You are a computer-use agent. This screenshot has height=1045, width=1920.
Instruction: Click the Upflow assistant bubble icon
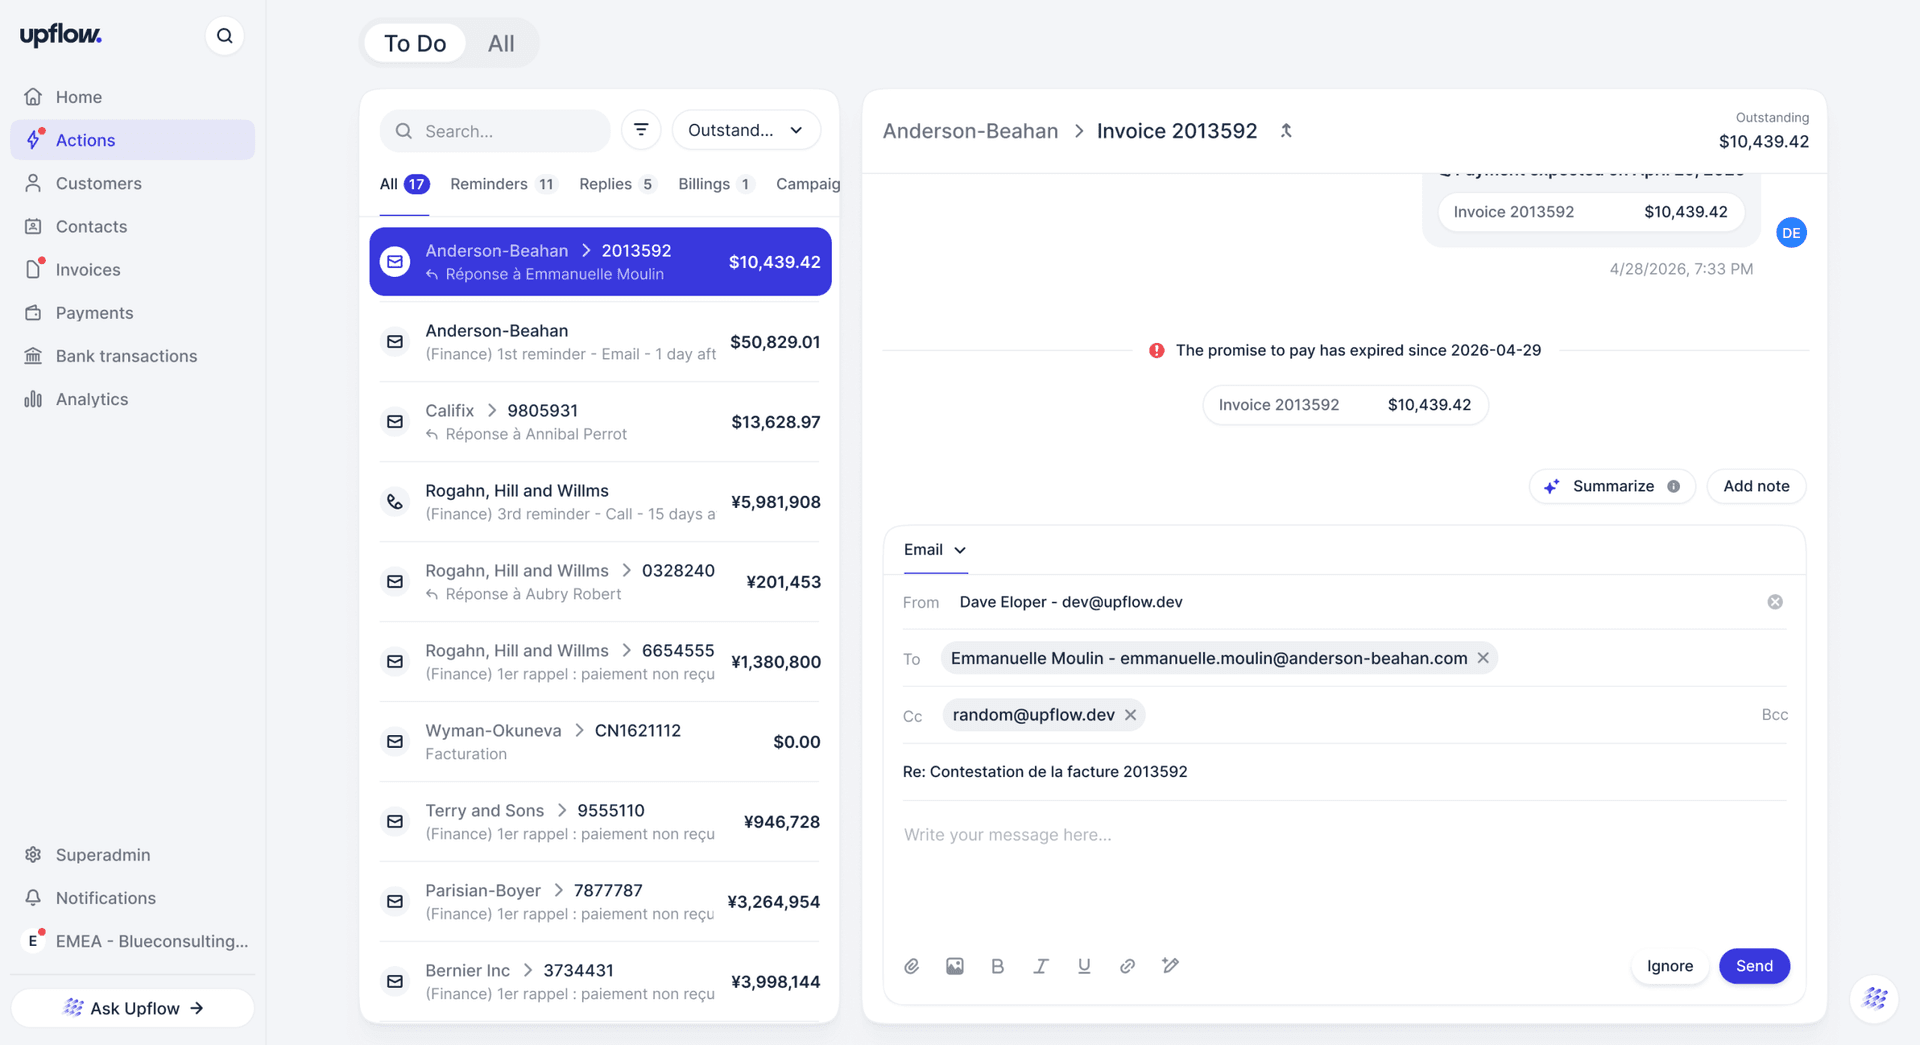(1875, 998)
